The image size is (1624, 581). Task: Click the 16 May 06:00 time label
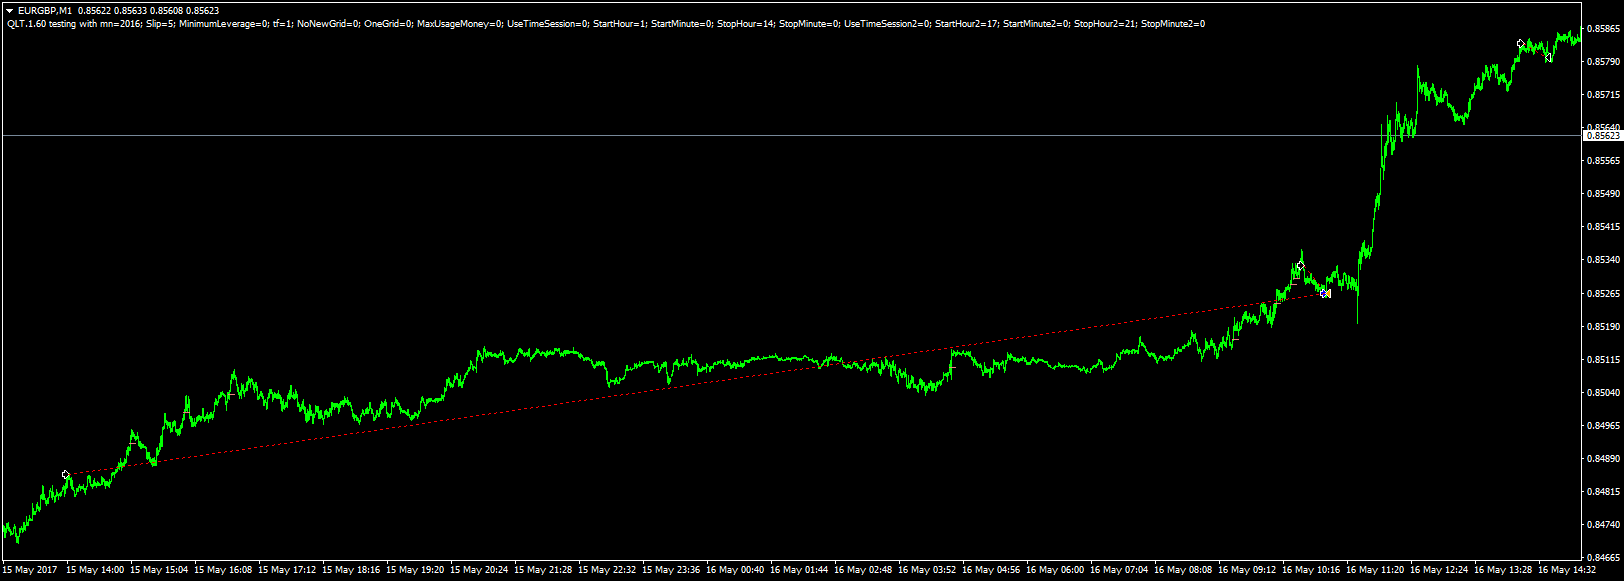point(1055,570)
